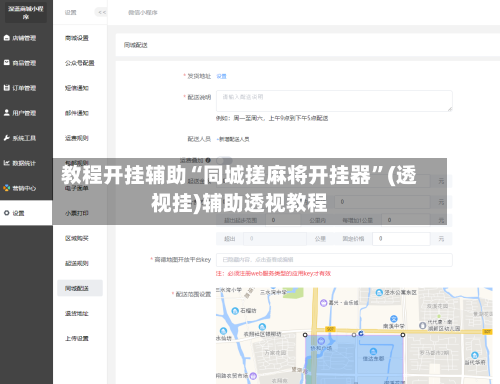The image size is (500, 384).
Task: Click the 例如 delivery time hint text
Action: [272, 118]
